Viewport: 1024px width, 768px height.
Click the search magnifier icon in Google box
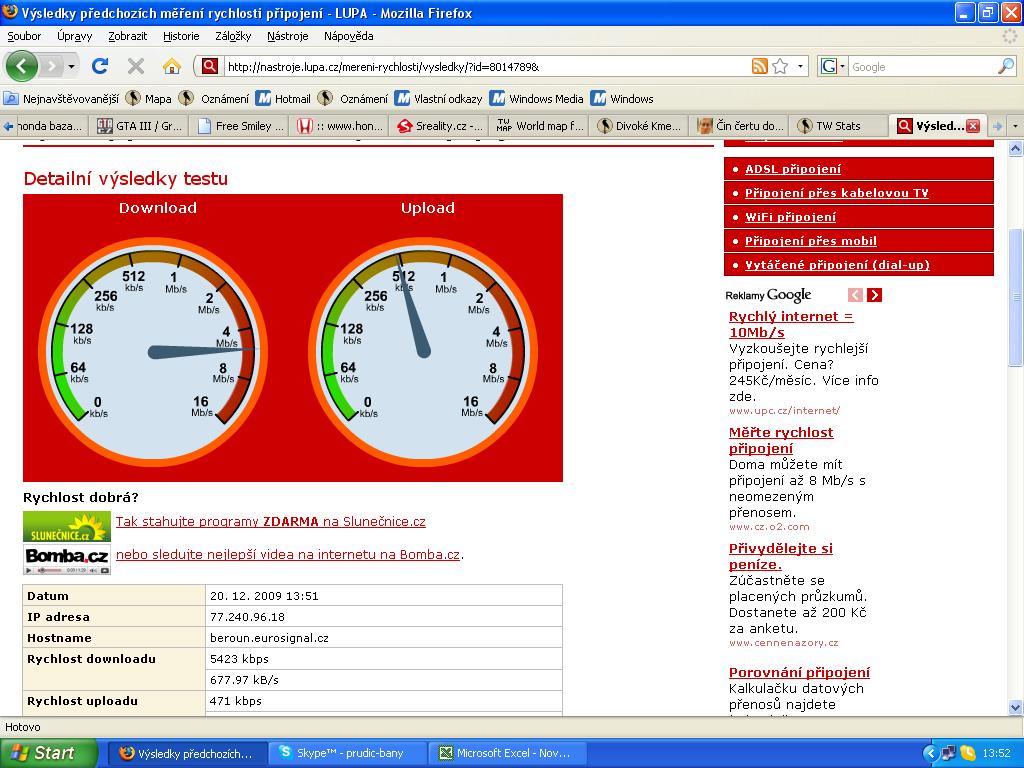(1005, 66)
